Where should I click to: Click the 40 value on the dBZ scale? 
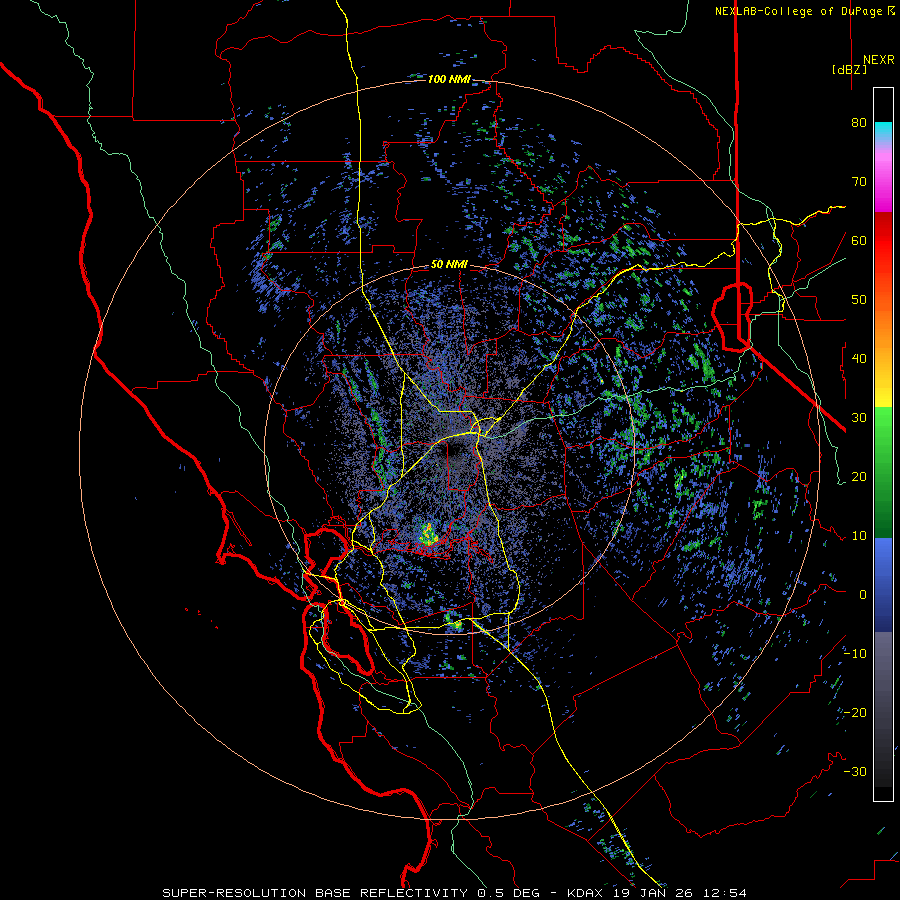pos(859,359)
